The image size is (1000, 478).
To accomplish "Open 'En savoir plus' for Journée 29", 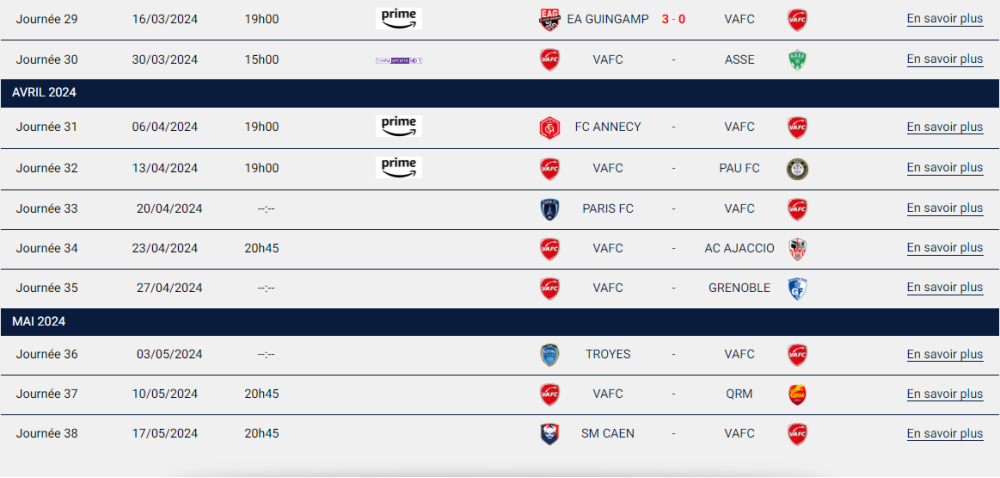I will pyautogui.click(x=944, y=19).
